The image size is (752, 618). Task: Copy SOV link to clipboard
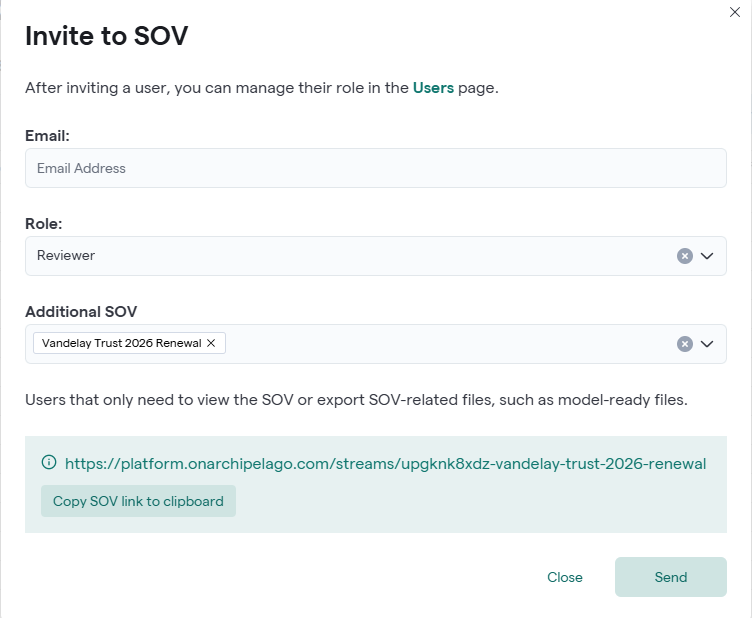138,501
